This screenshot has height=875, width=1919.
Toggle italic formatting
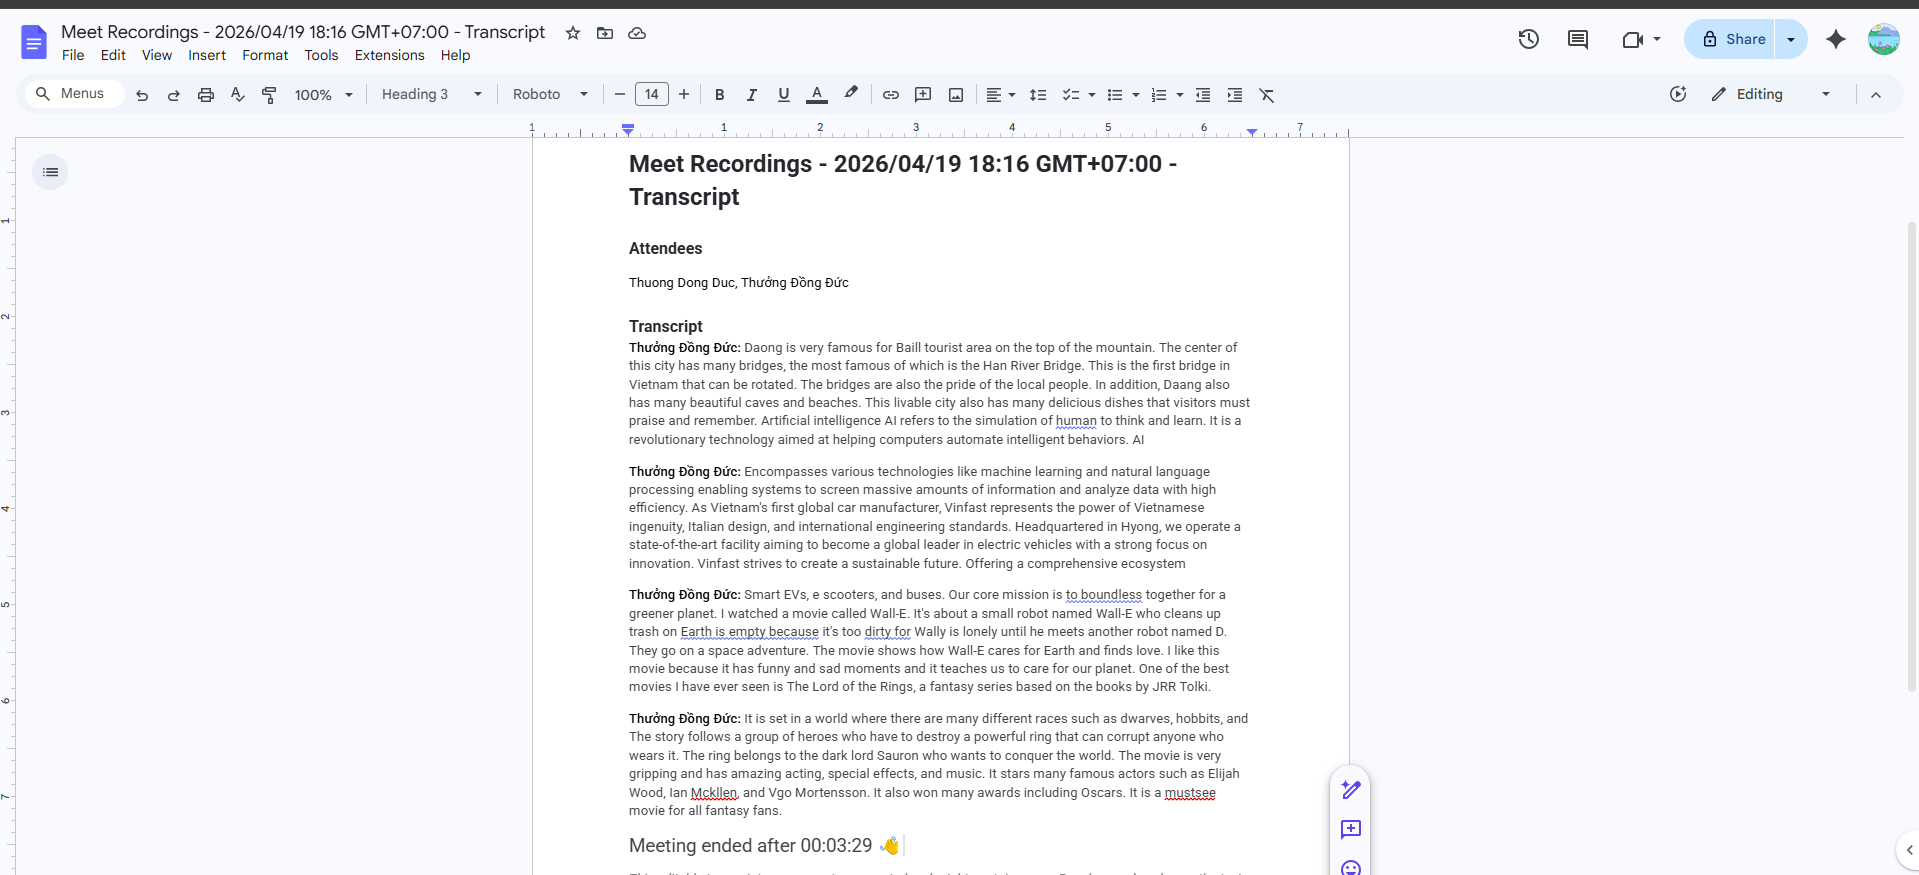coord(751,95)
